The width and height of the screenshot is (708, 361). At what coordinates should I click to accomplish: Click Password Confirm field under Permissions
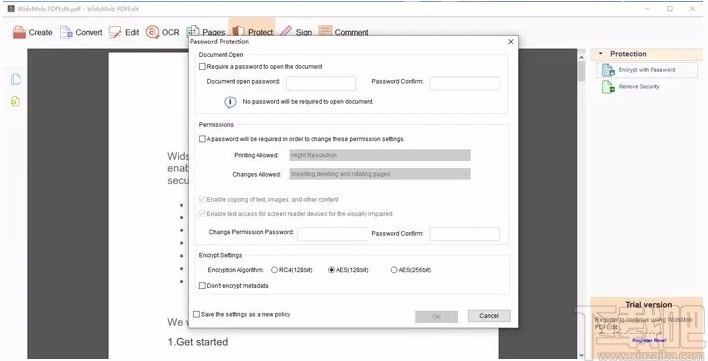tap(465, 234)
